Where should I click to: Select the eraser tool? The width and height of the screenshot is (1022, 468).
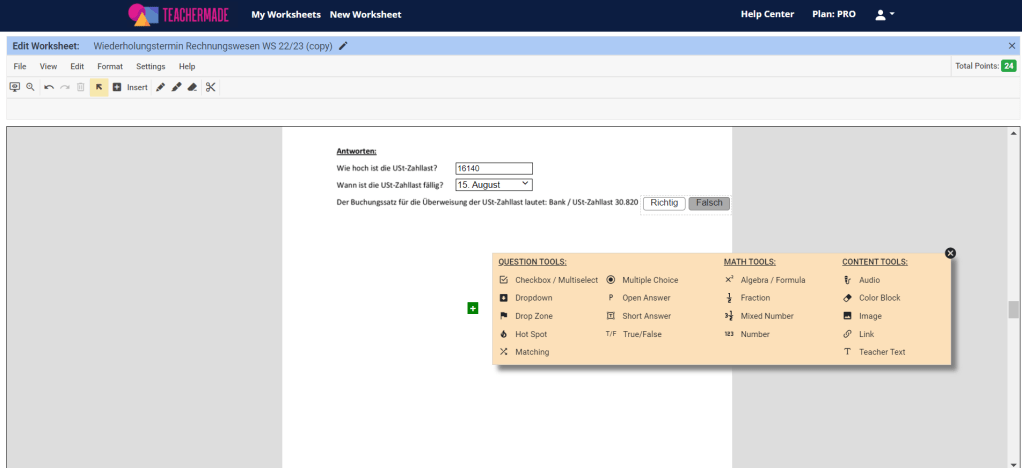[x=192, y=87]
